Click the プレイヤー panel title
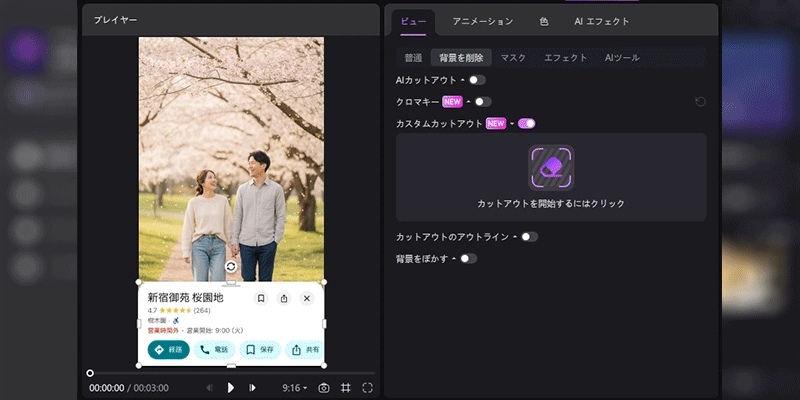The height and width of the screenshot is (400, 800). point(115,20)
